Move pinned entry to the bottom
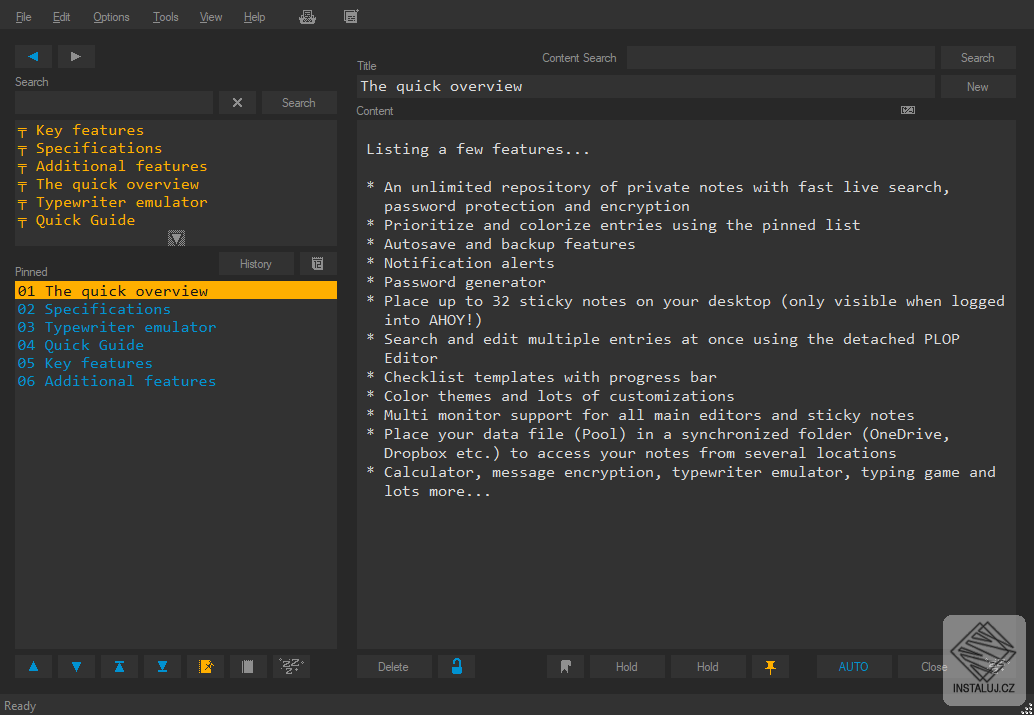 tap(162, 666)
